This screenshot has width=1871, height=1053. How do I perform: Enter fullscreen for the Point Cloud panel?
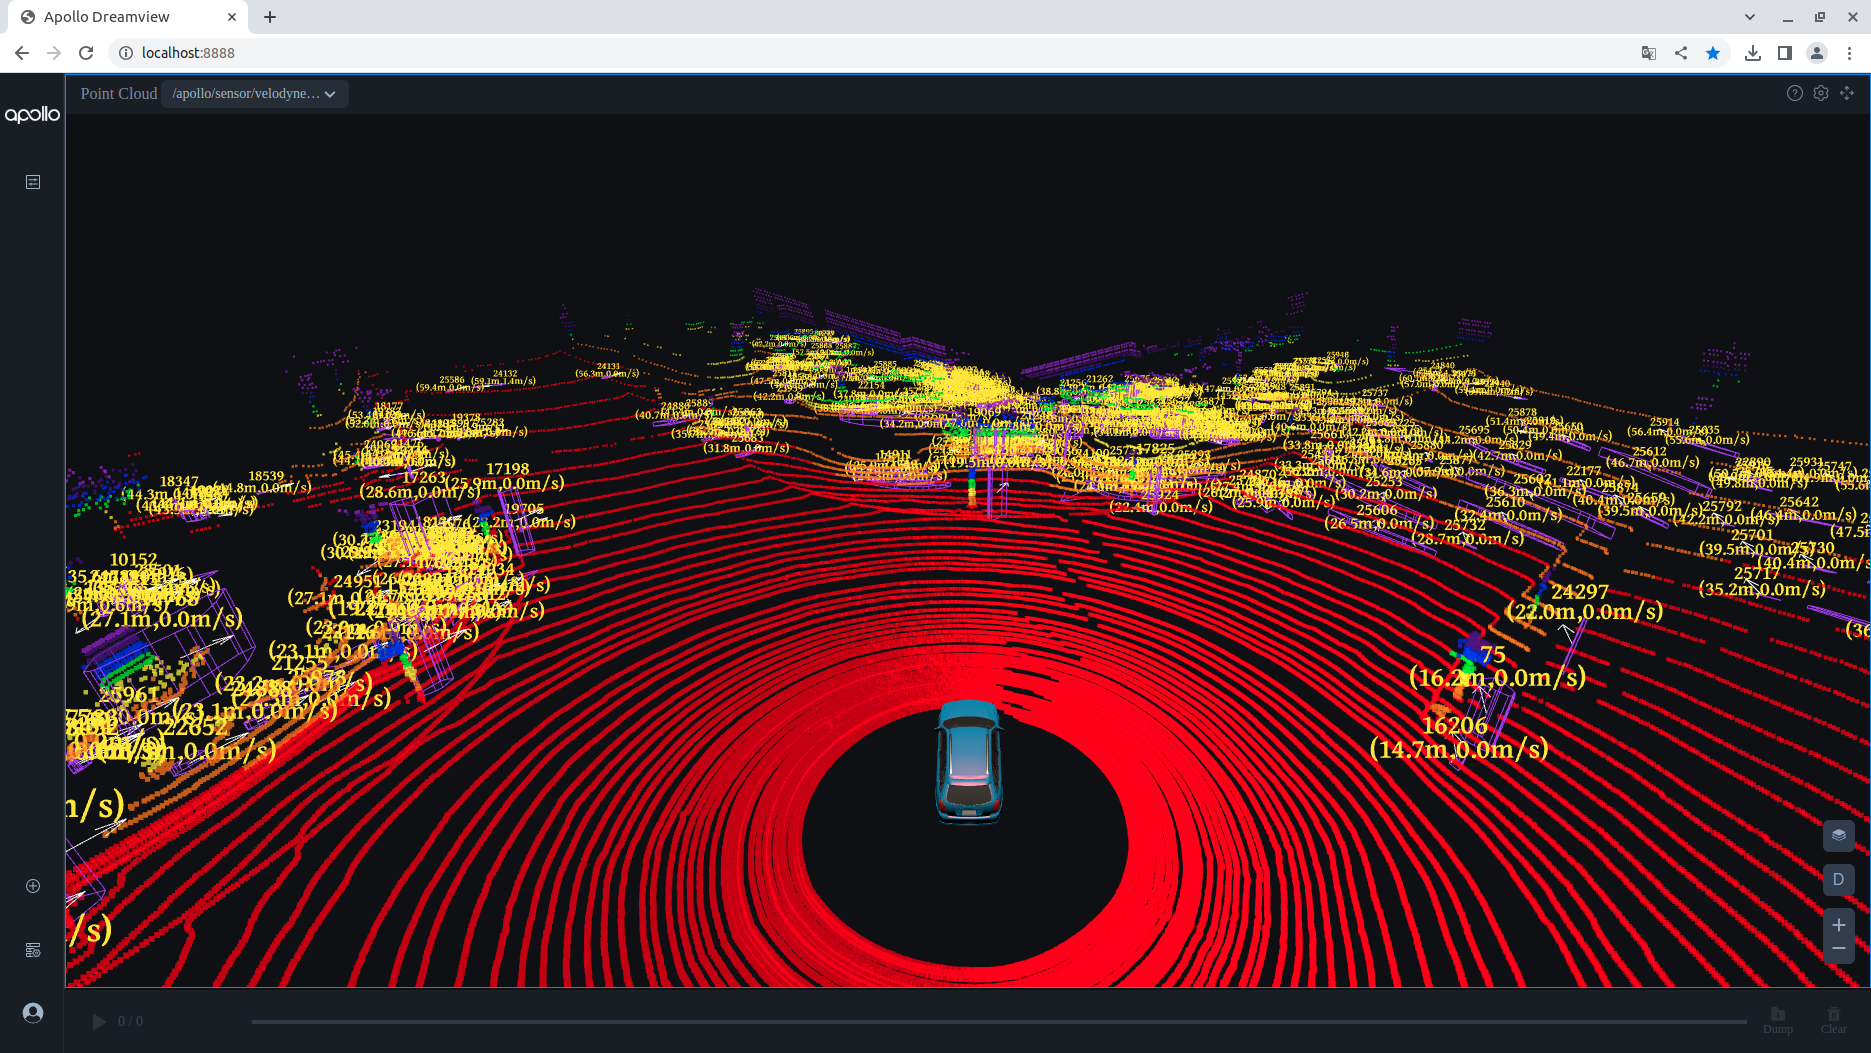pyautogui.click(x=1847, y=93)
